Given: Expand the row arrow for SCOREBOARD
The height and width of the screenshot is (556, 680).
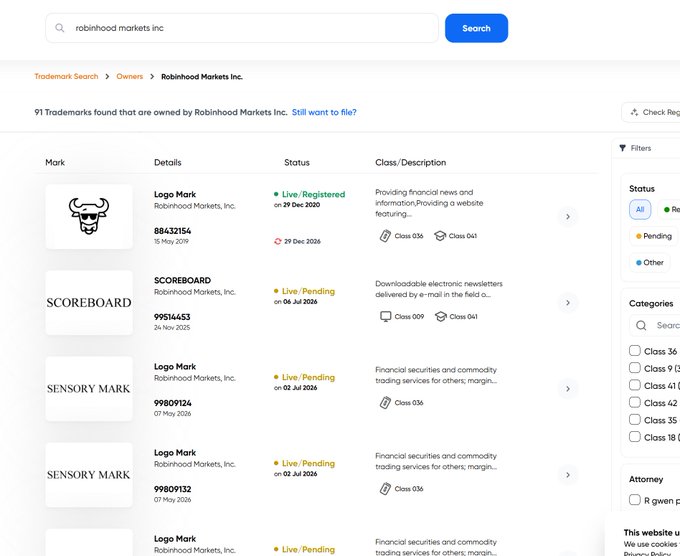Looking at the screenshot, I should click(568, 303).
